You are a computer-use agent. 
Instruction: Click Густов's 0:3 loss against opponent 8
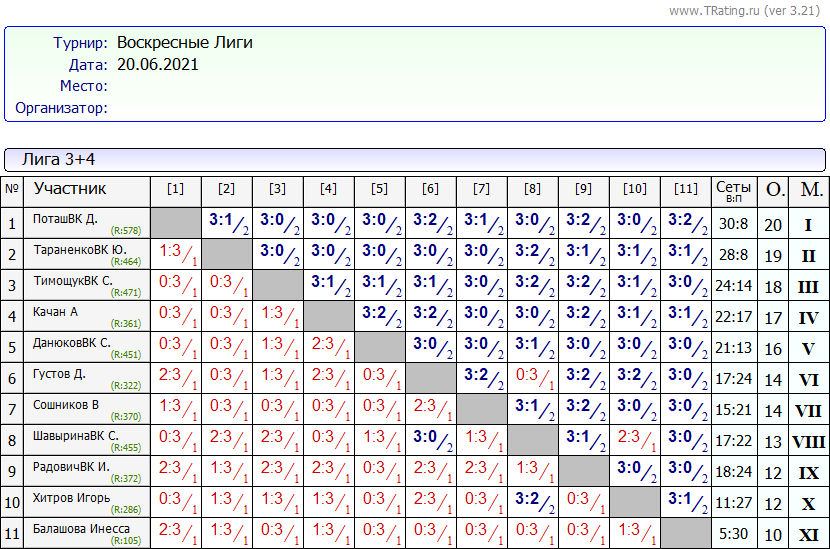(532, 378)
